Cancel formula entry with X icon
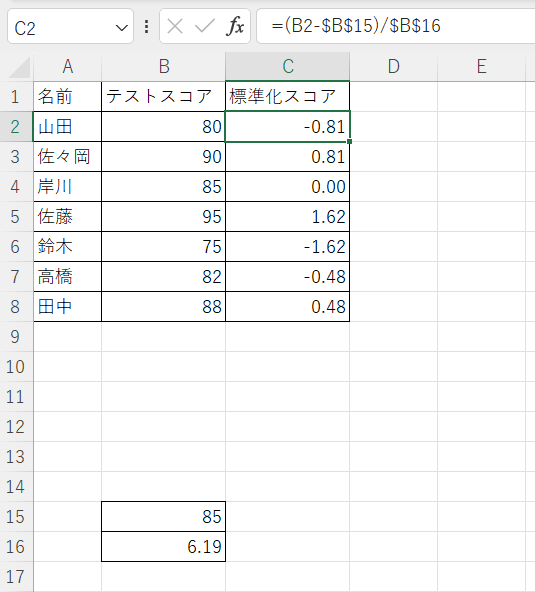535x592 pixels. click(175, 26)
